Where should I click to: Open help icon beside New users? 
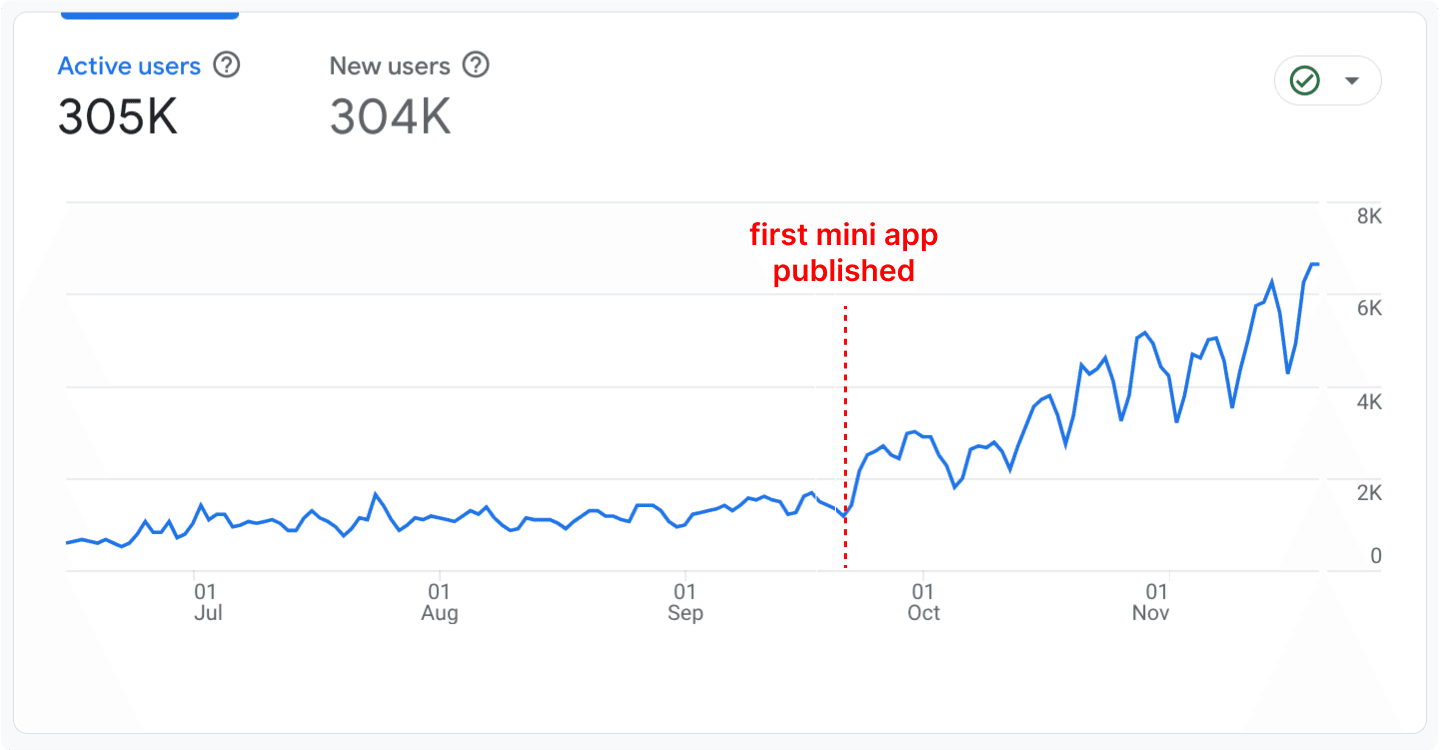click(477, 66)
